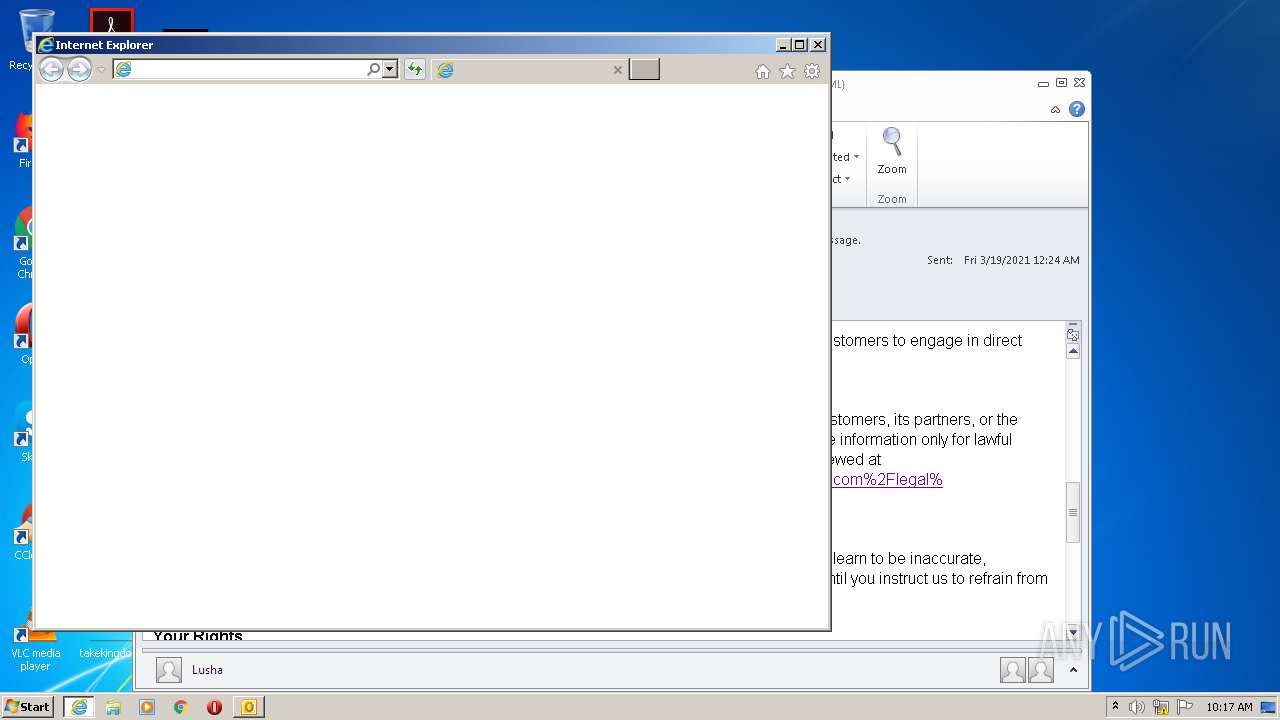Select the blank Internet Explorer tab
Screen dimensions: 1280x720
click(530, 69)
